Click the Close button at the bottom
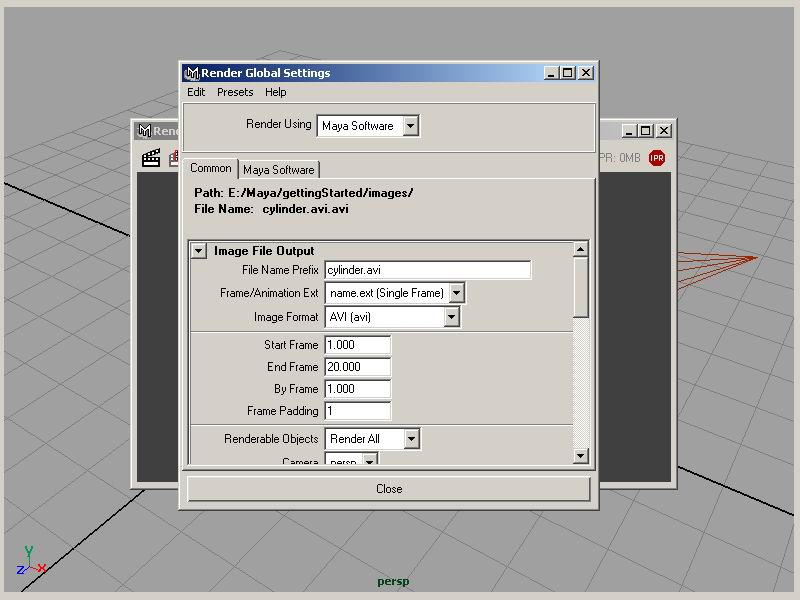Image resolution: width=800 pixels, height=600 pixels. (x=389, y=489)
